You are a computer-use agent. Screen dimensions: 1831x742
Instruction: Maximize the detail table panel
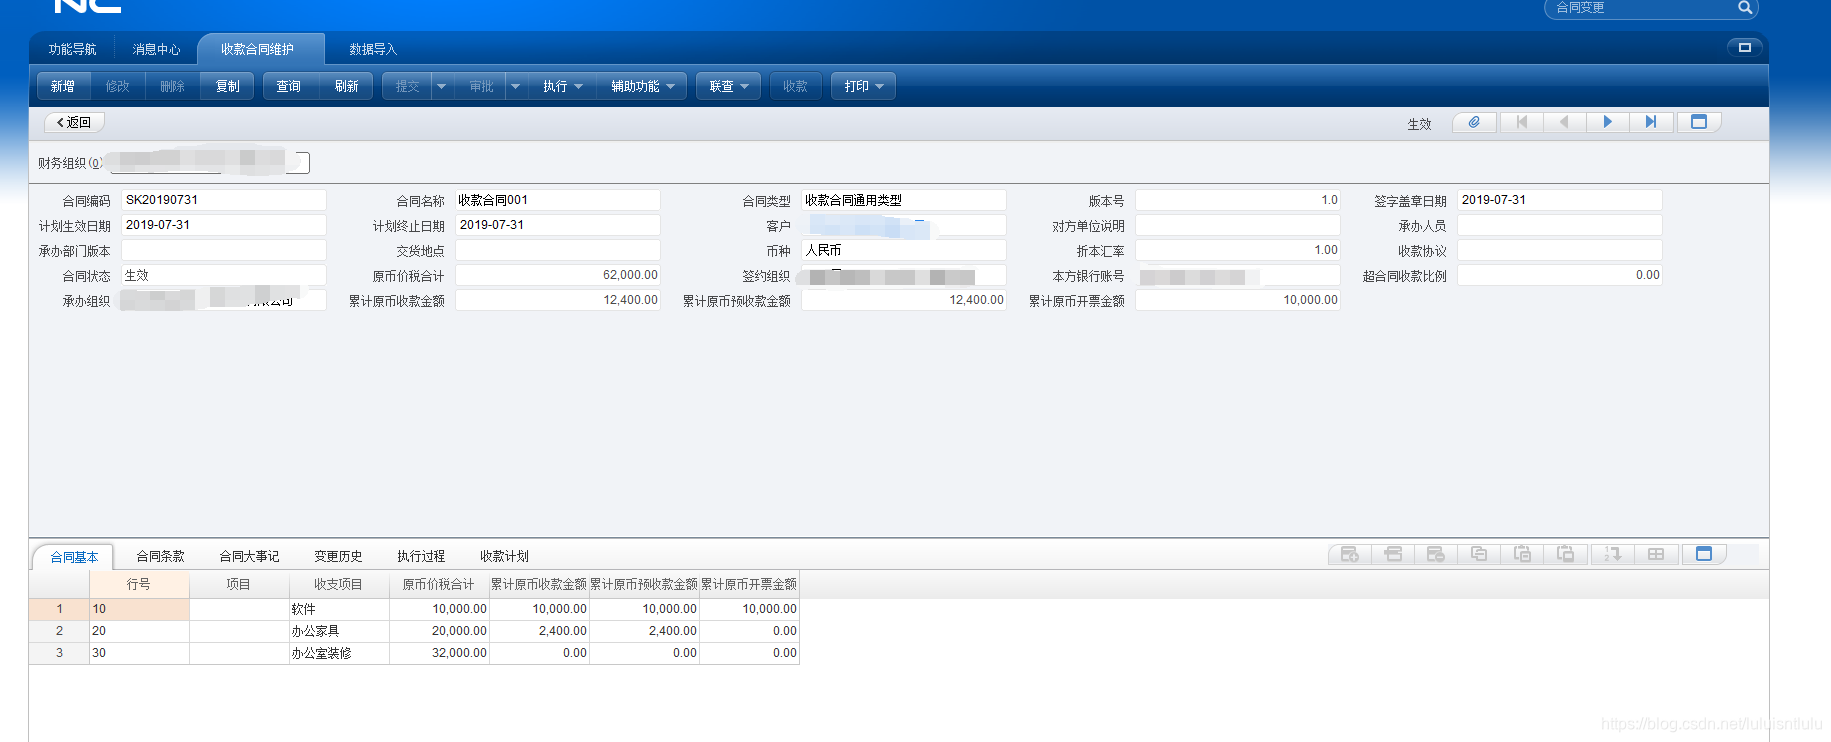(1704, 554)
